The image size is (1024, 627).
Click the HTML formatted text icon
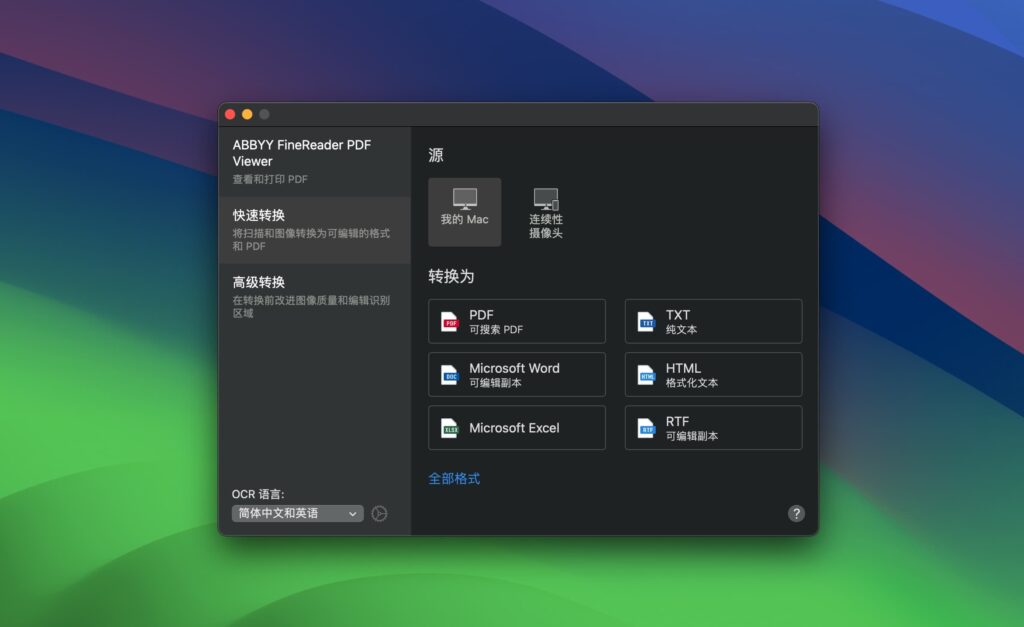pos(648,374)
